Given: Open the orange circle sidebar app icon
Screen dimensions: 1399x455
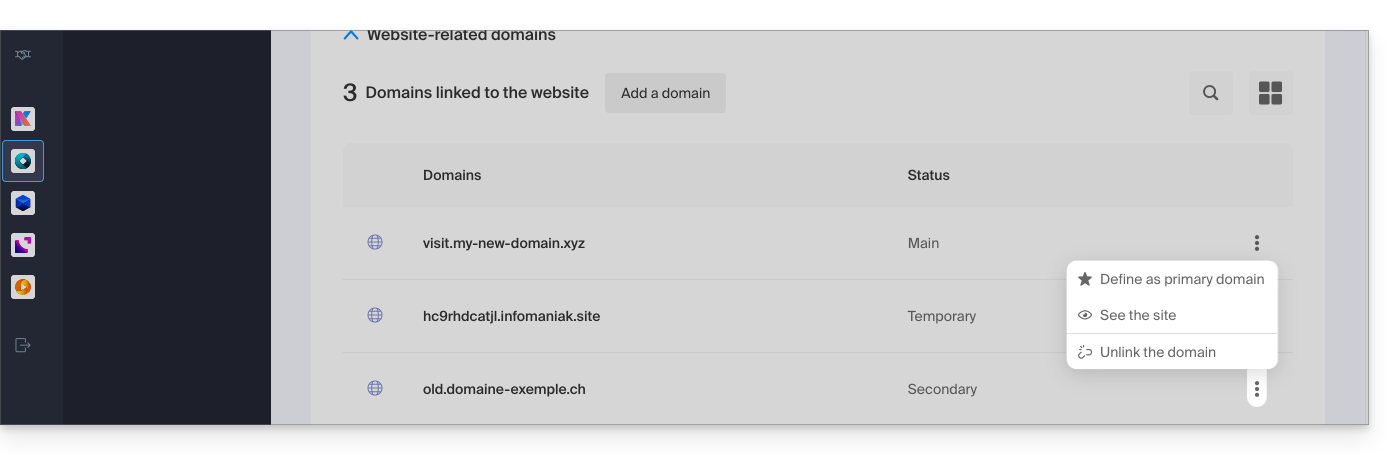Looking at the screenshot, I should (22, 287).
